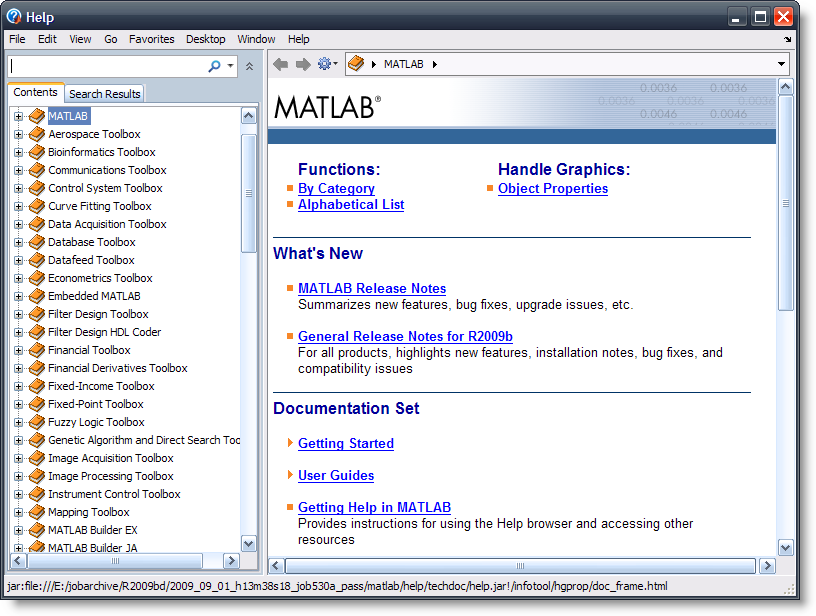Screen dimensions: 816x616
Task: Open the MATLAB Release Notes link
Action: coord(372,289)
